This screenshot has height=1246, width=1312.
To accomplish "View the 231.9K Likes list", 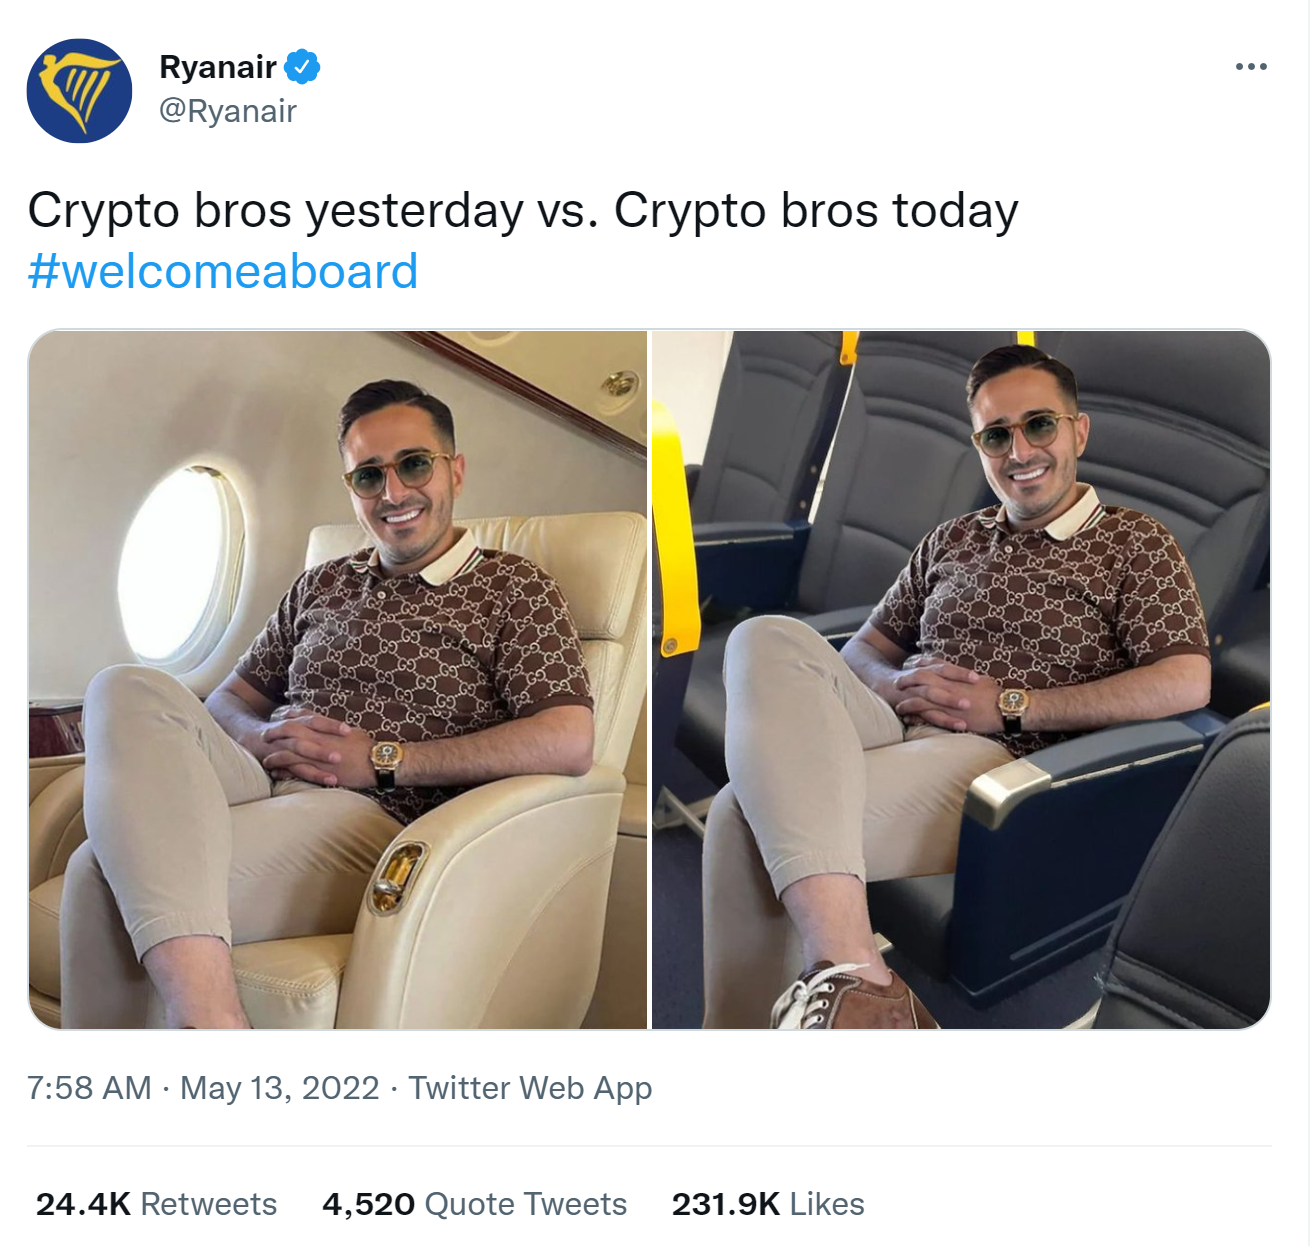I will coord(768,1204).
